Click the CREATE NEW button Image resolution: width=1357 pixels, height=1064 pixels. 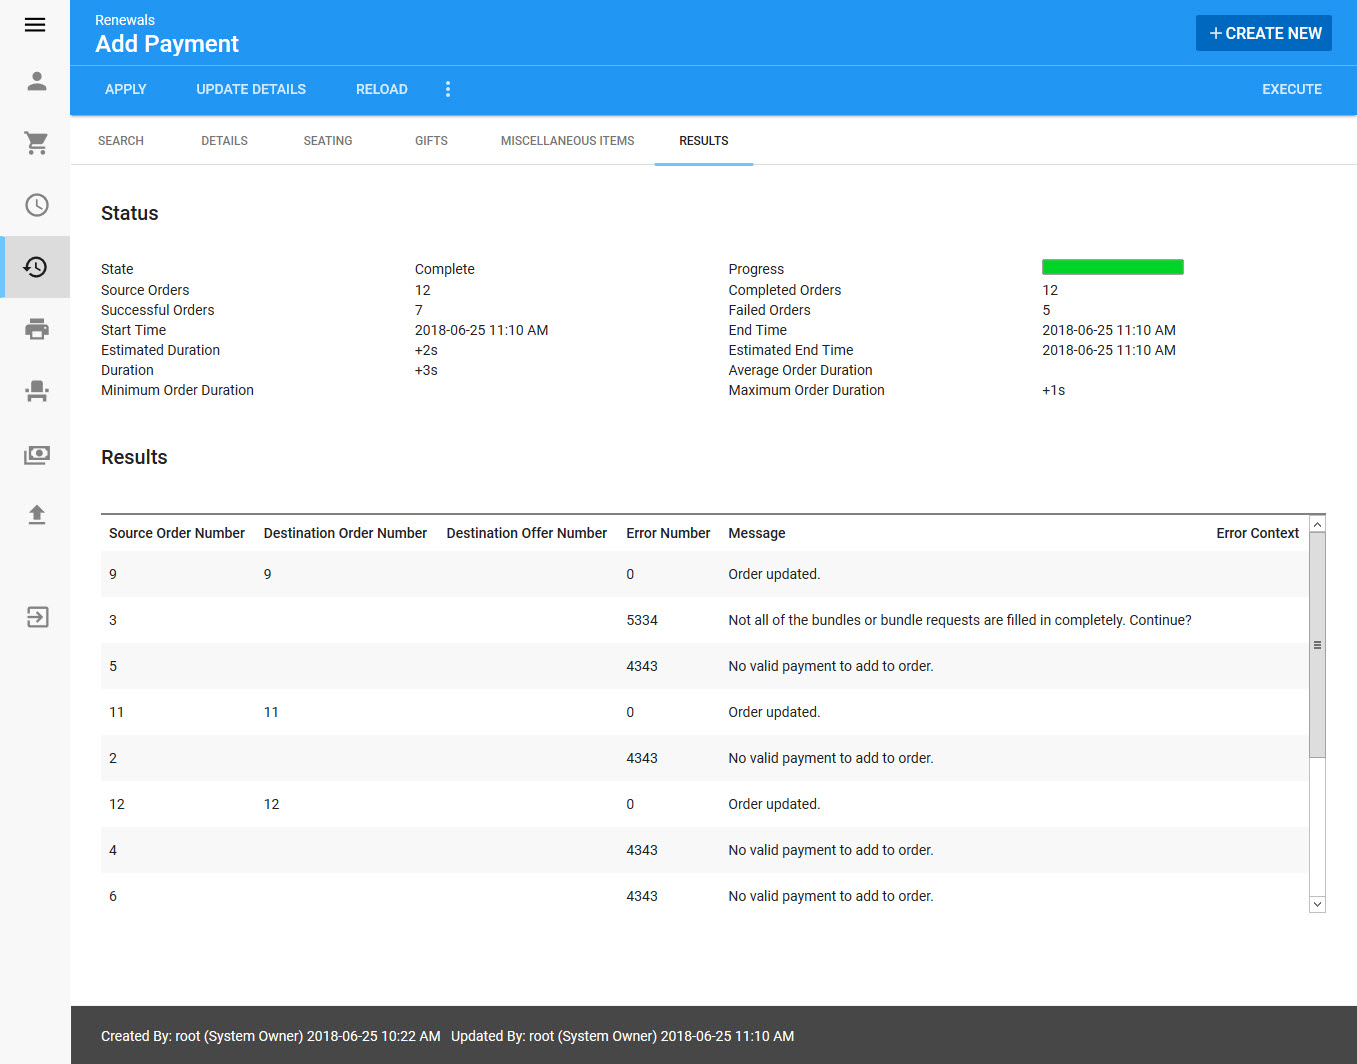point(1264,33)
